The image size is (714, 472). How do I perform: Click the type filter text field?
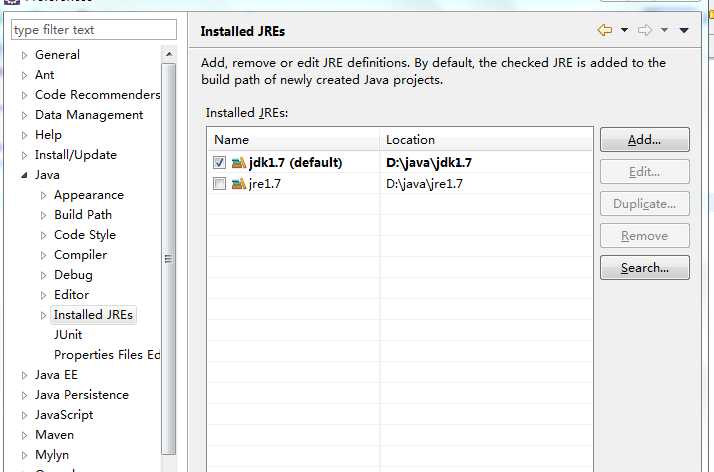(x=94, y=30)
